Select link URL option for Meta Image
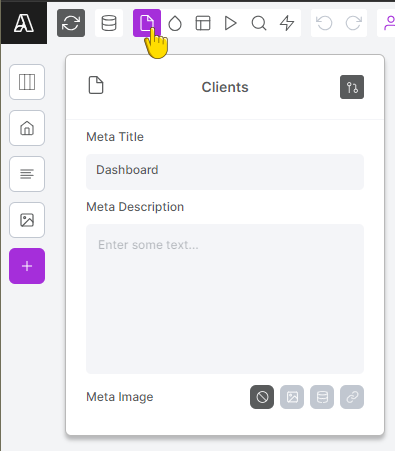 click(352, 397)
